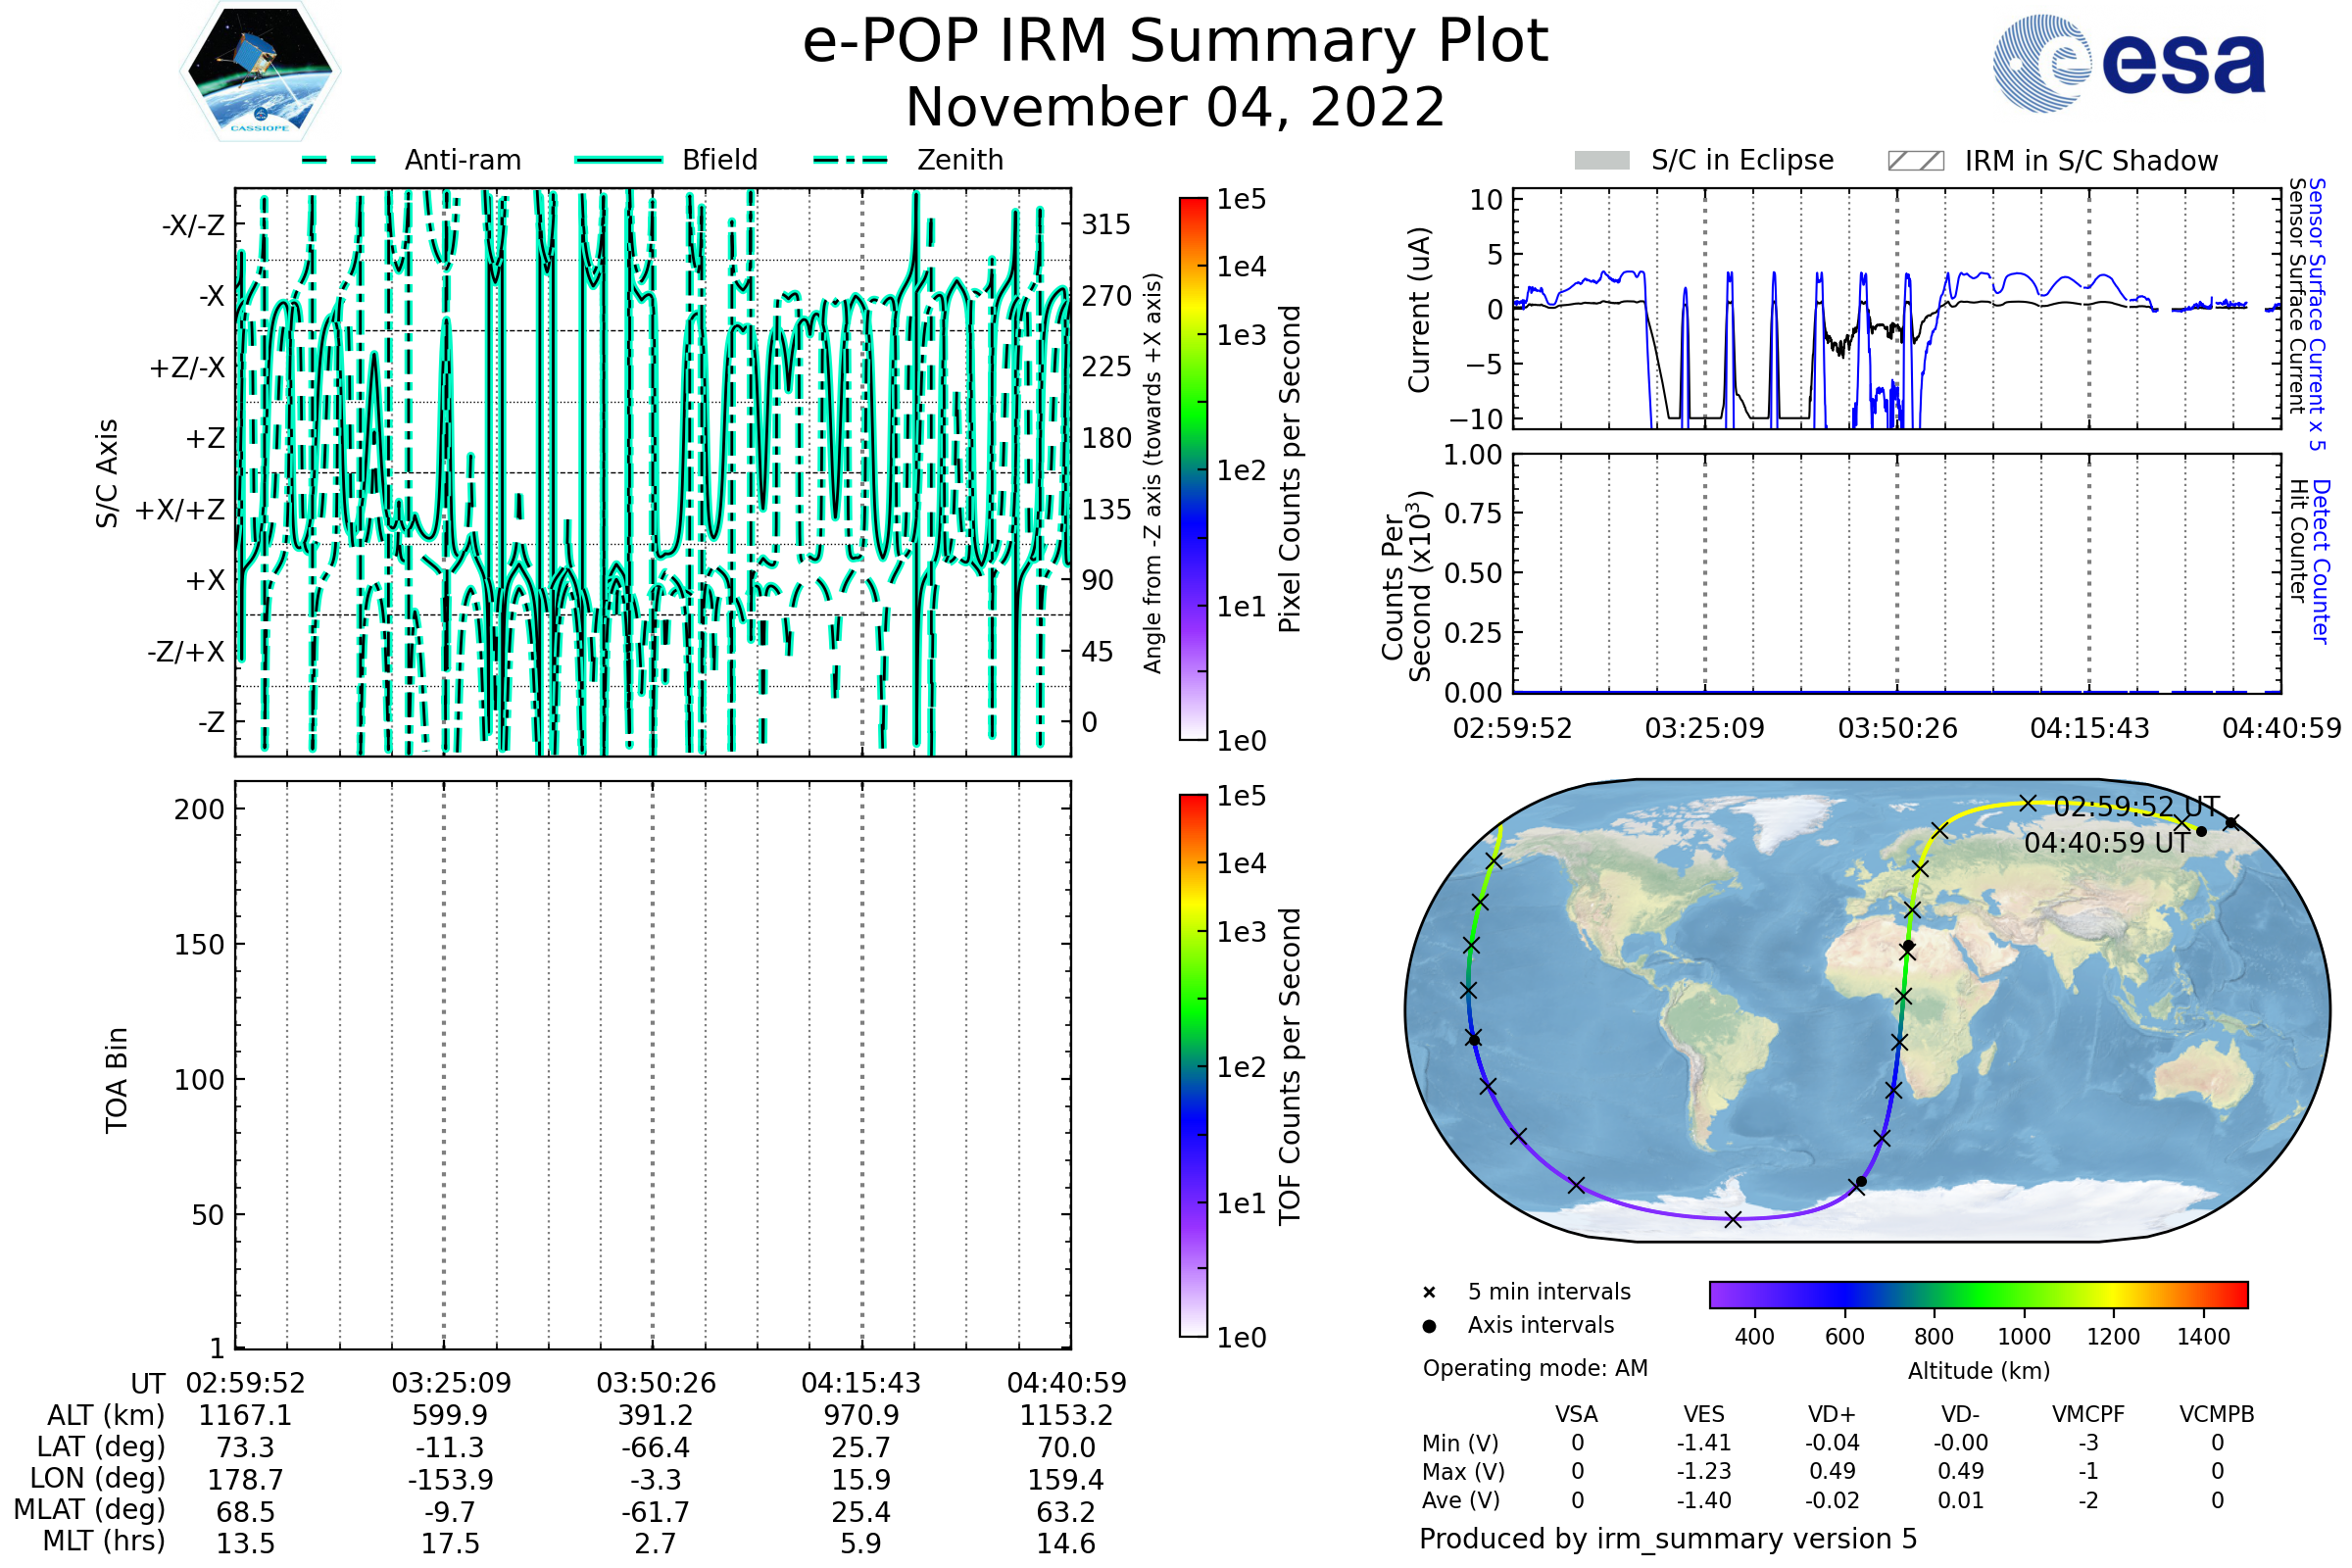
Task: Click the Zenith dash-dot legend line
Action: click(x=850, y=160)
